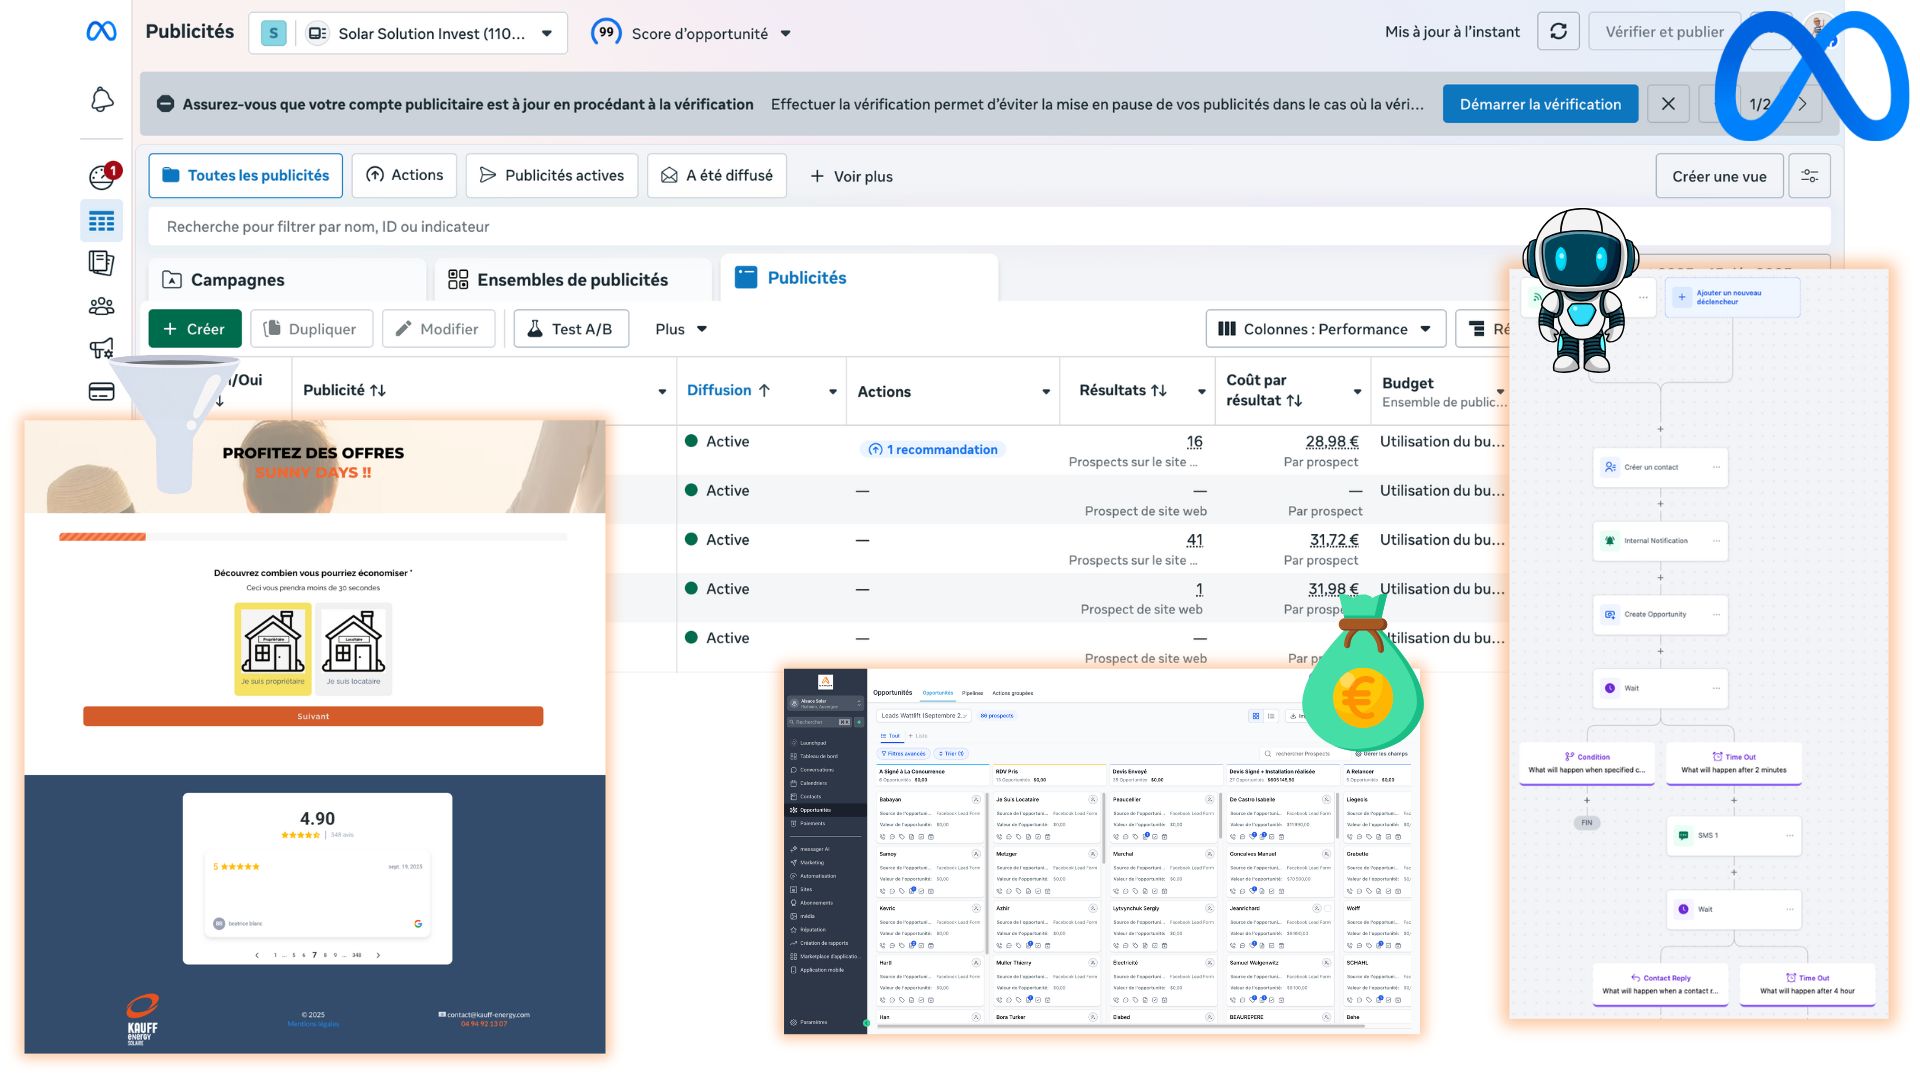Click the notifications bell icon

point(102,99)
